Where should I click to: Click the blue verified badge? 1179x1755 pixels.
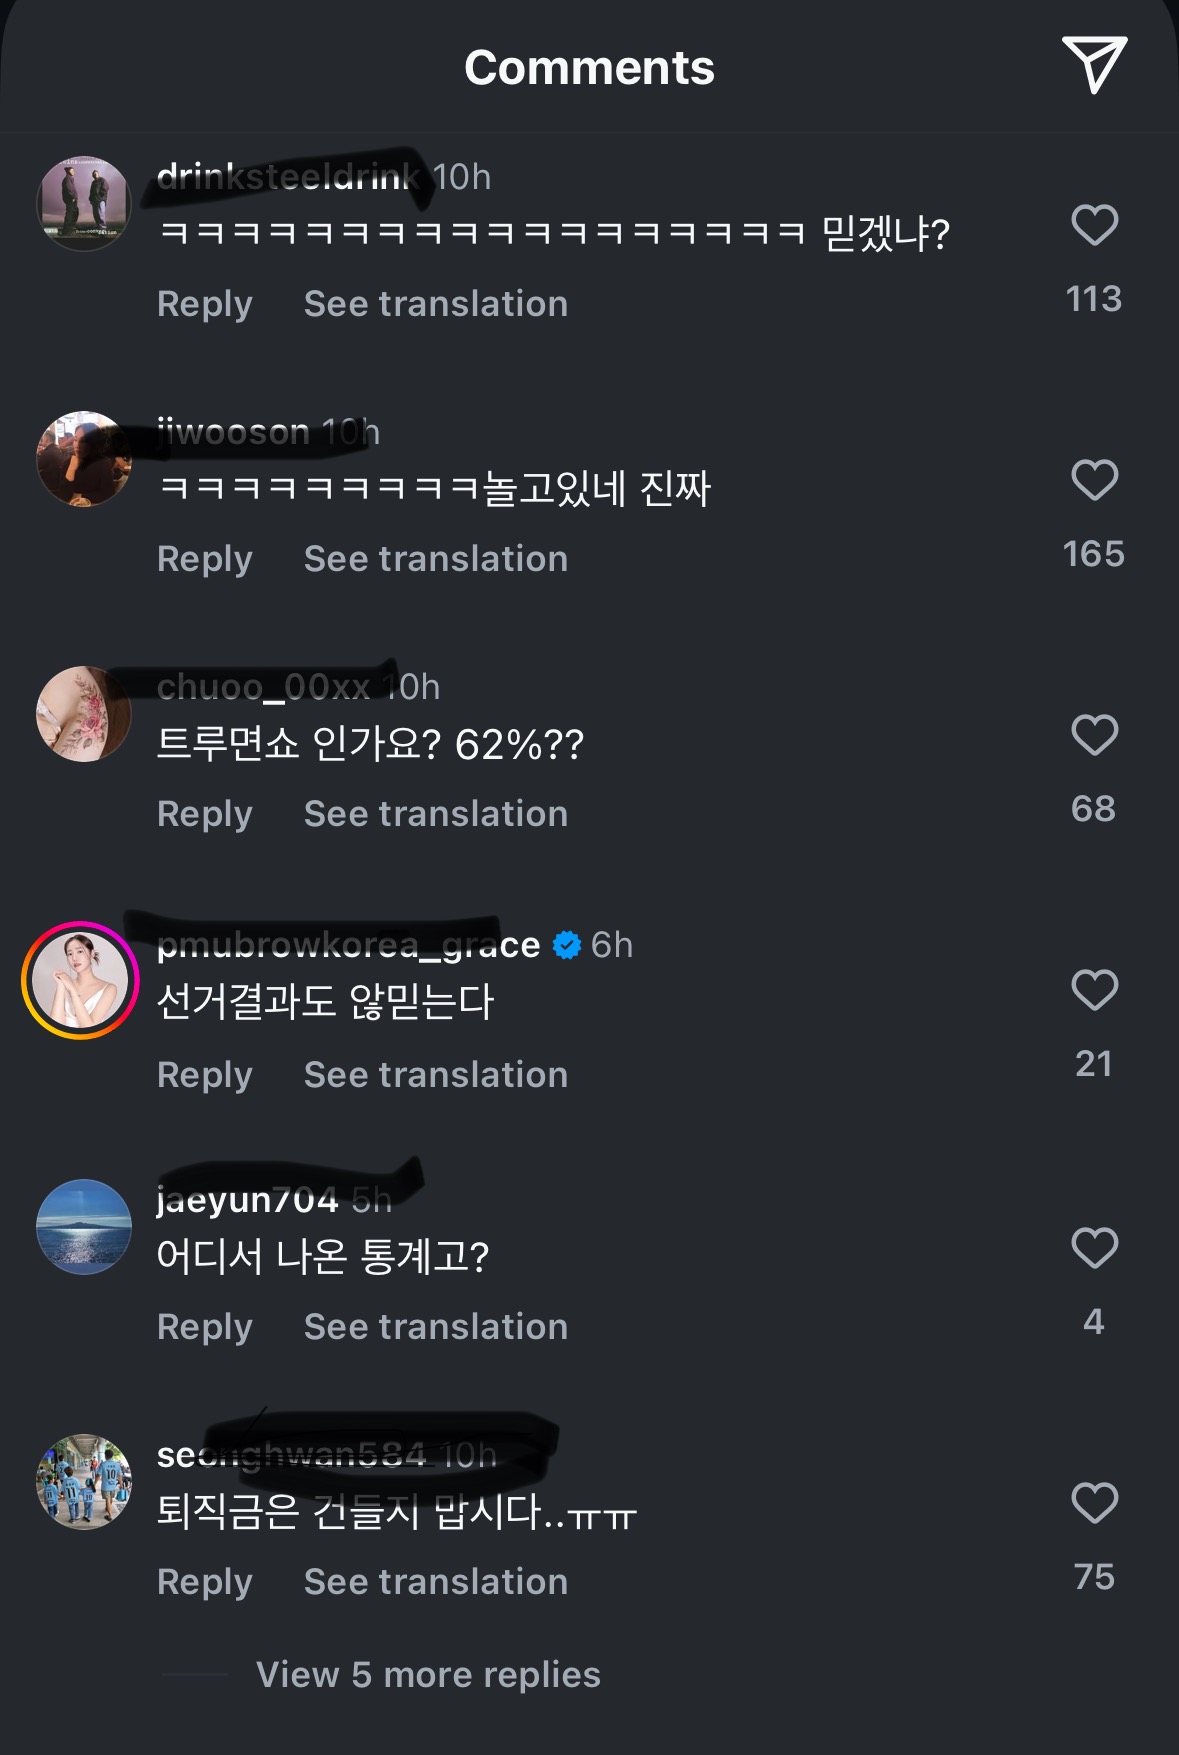[x=567, y=945]
